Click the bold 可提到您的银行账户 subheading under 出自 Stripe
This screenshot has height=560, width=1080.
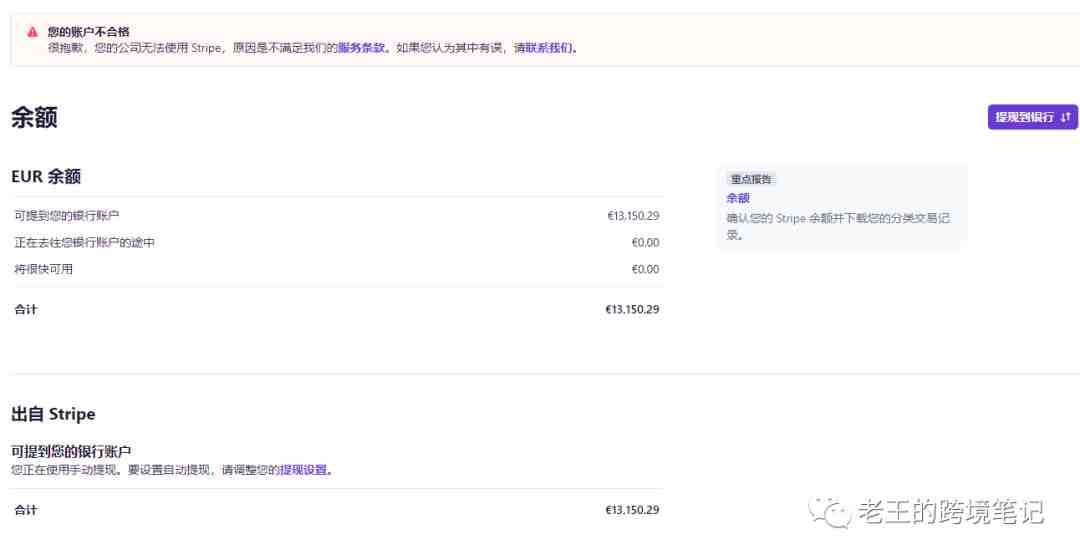(71, 452)
